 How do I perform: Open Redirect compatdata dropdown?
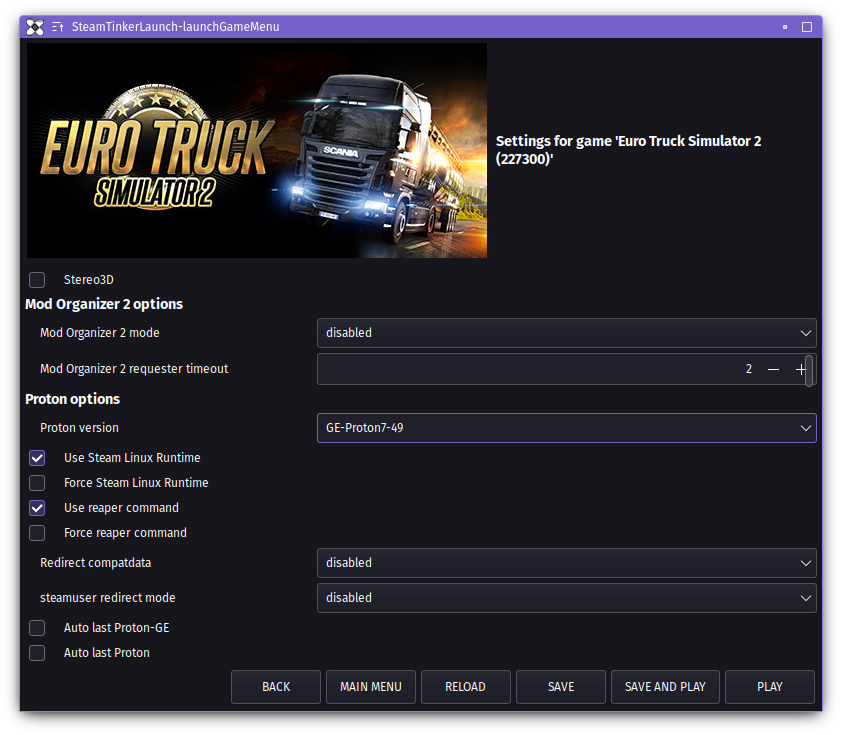coord(567,563)
